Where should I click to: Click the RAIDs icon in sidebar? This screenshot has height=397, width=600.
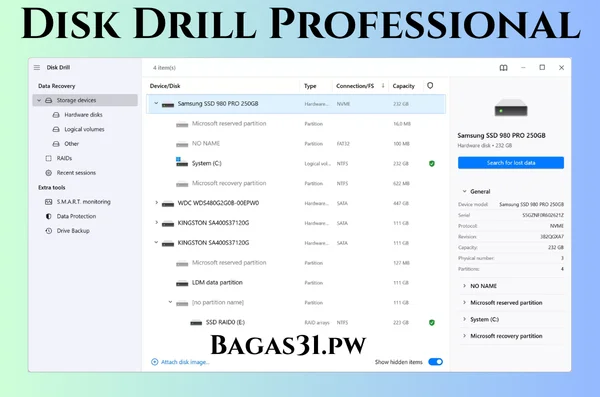(x=49, y=158)
